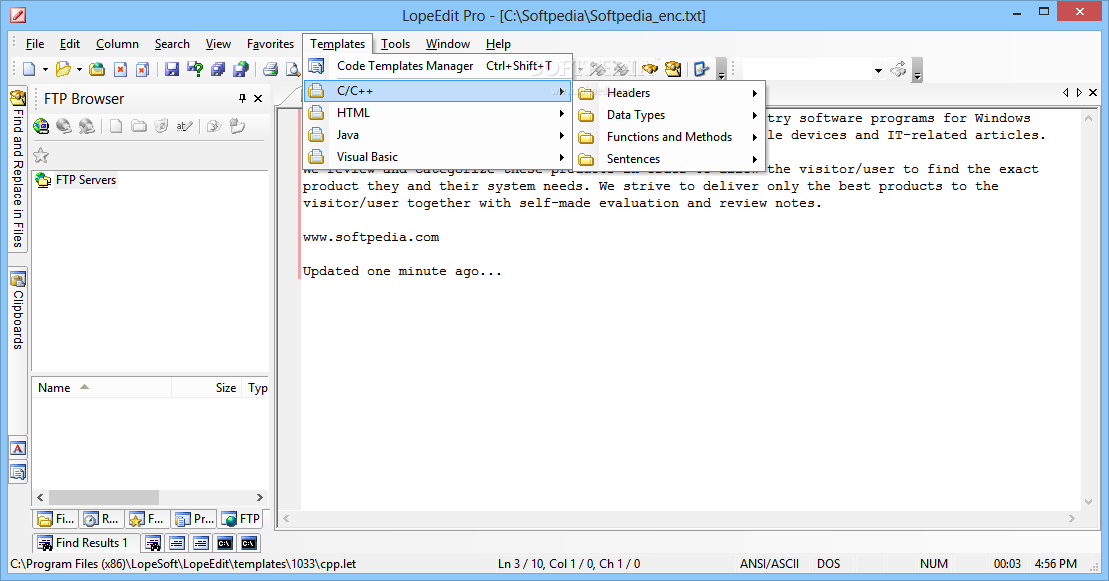
Task: Click the binoculars Find icon in toolbar
Action: (649, 69)
